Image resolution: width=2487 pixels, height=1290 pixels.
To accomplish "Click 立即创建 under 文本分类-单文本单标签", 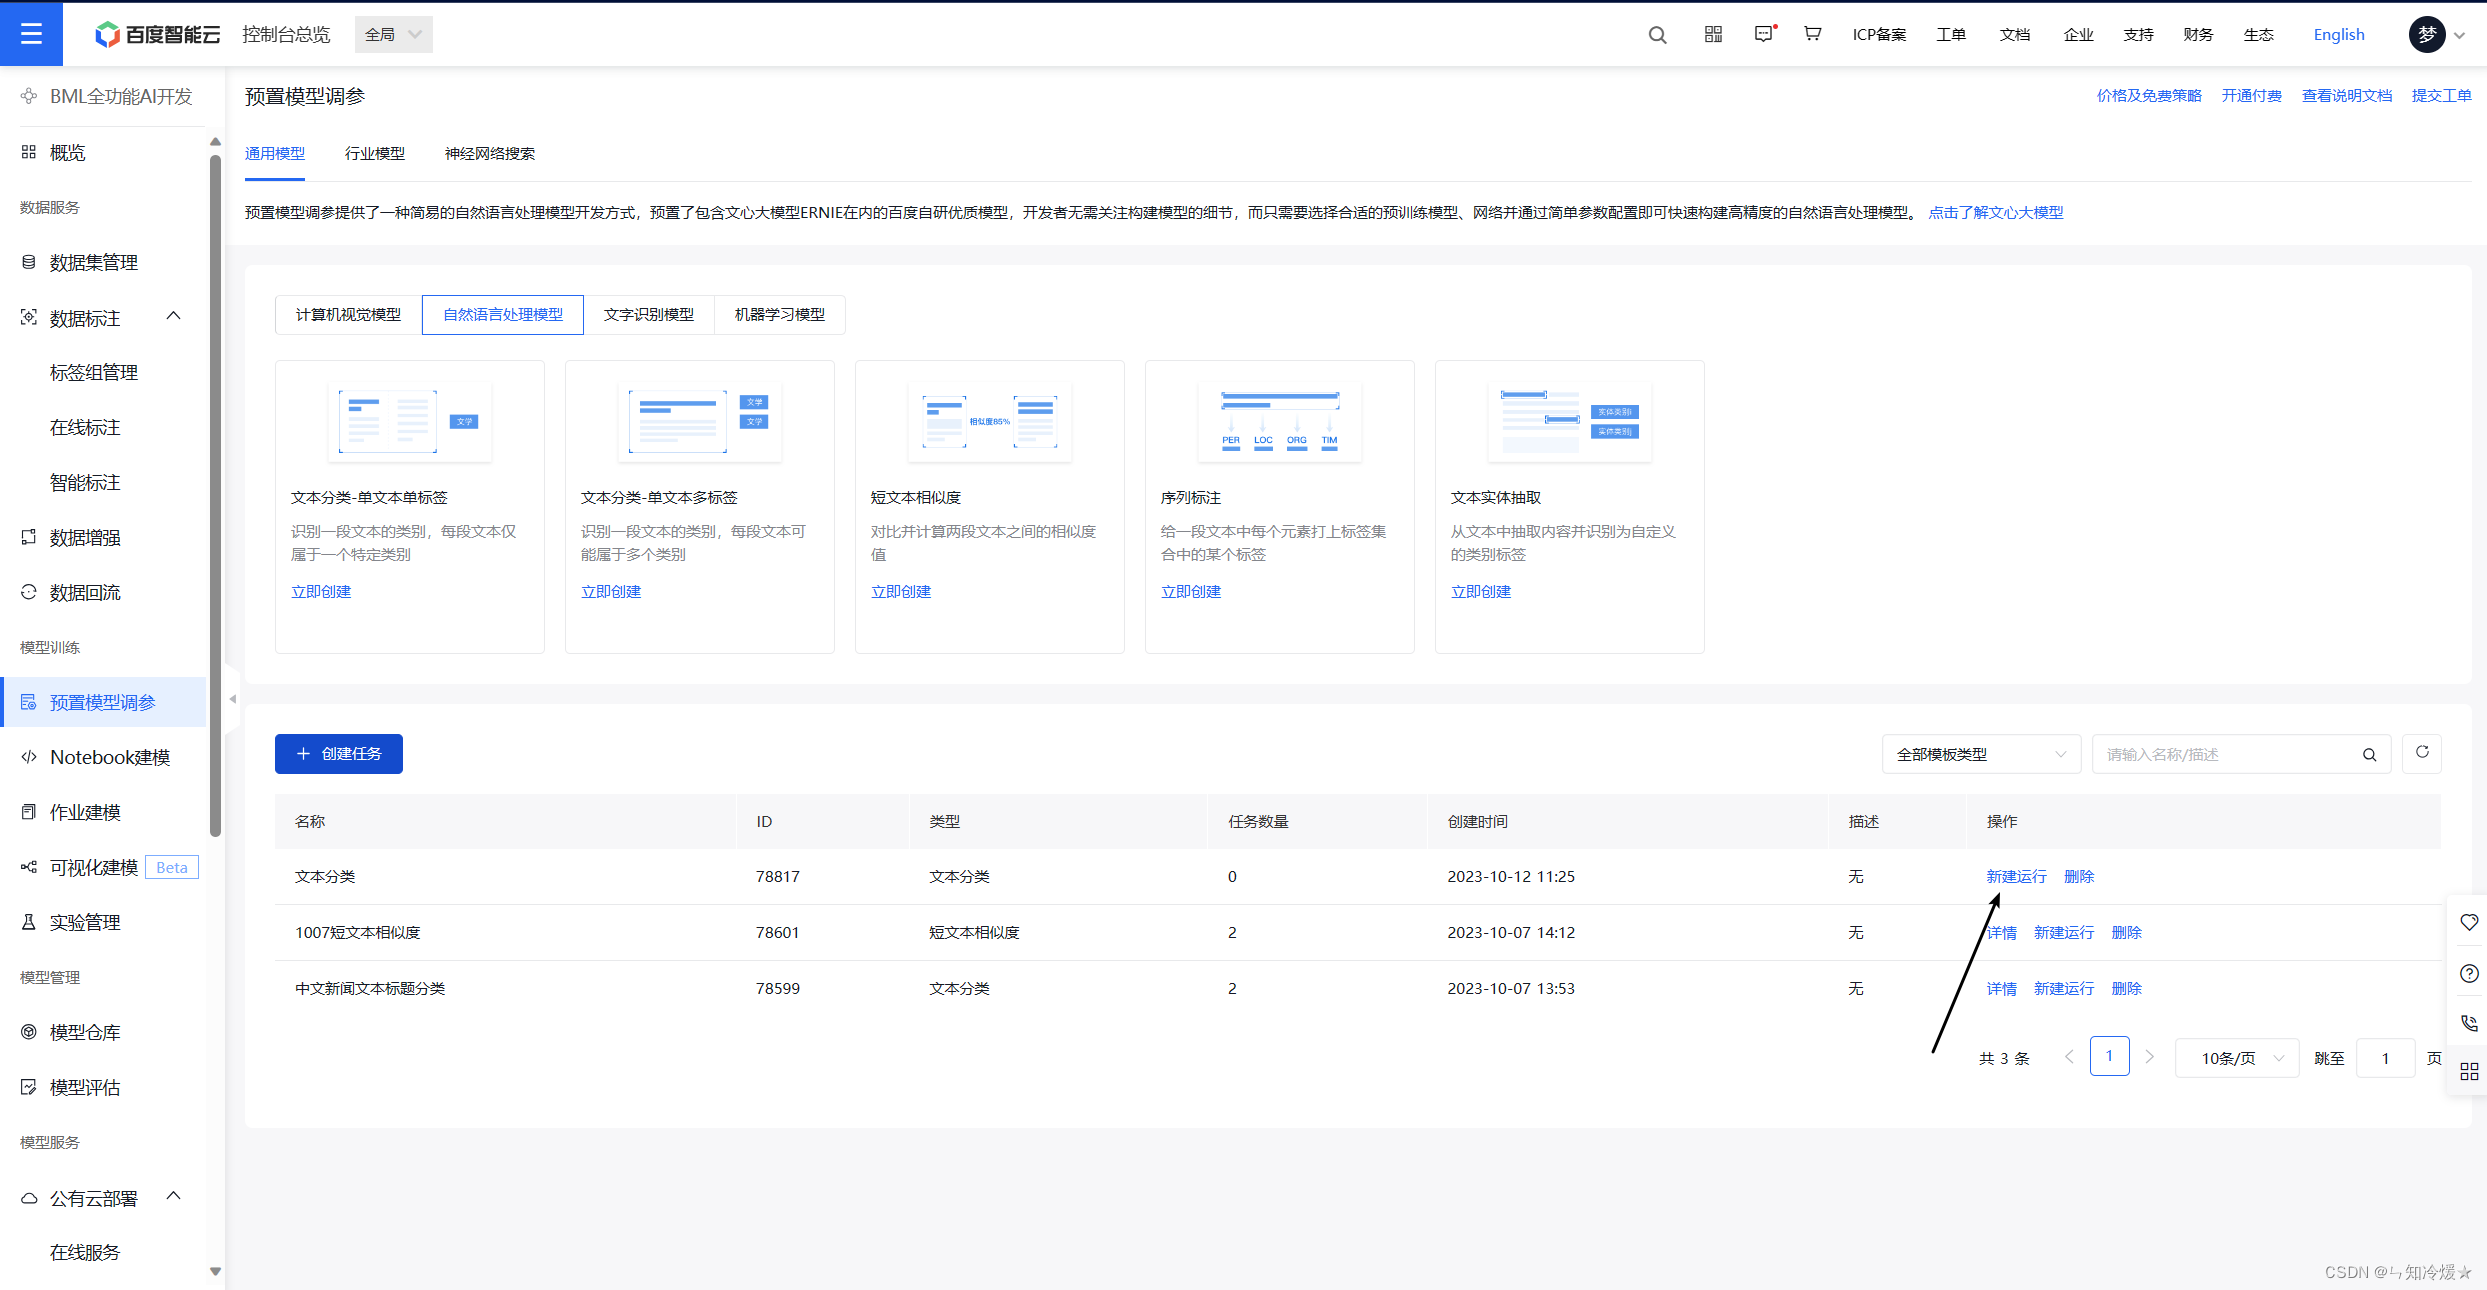I will pyautogui.click(x=321, y=591).
